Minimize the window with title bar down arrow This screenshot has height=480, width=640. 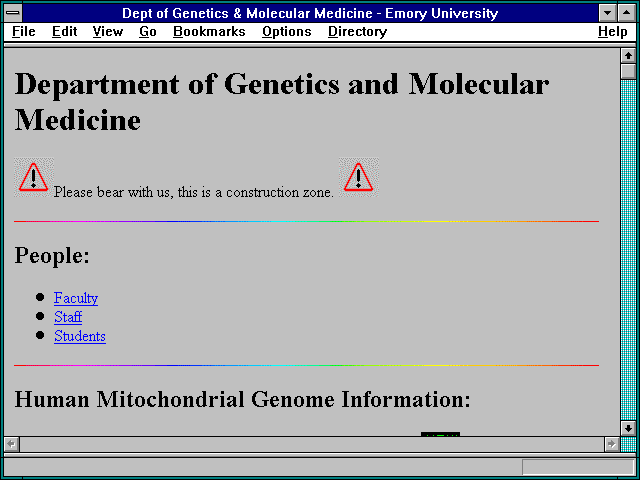[607, 13]
